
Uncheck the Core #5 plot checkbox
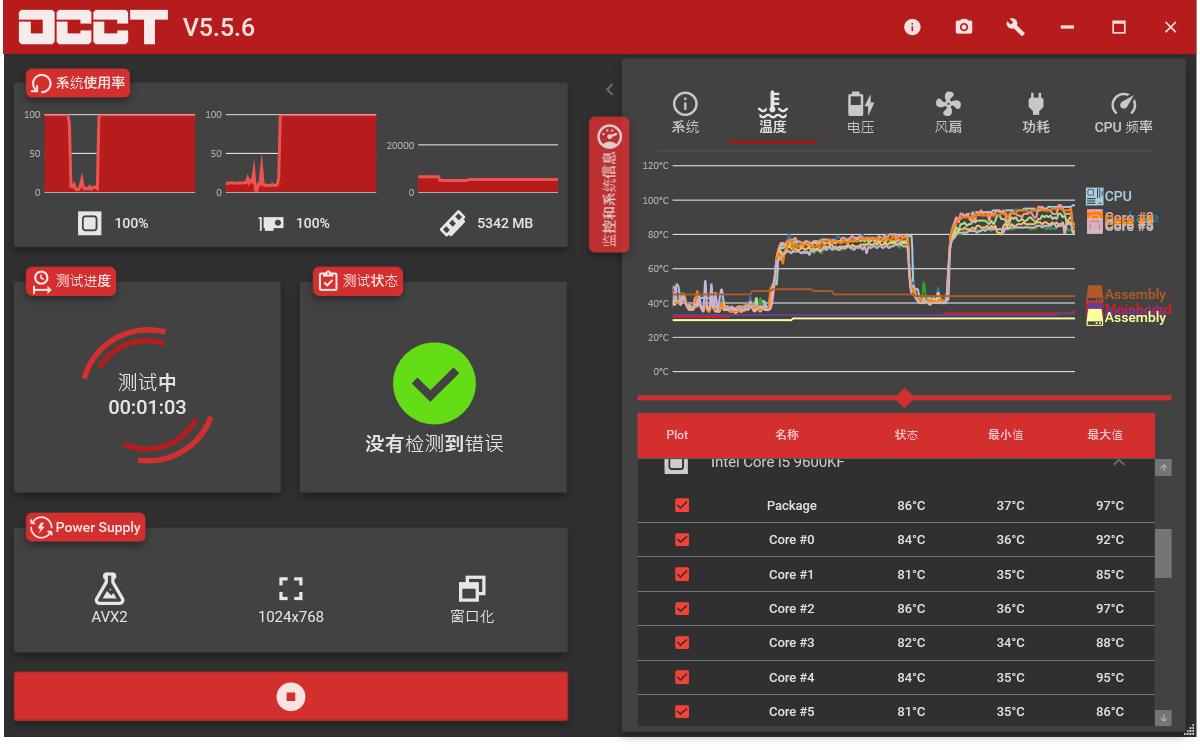683,711
